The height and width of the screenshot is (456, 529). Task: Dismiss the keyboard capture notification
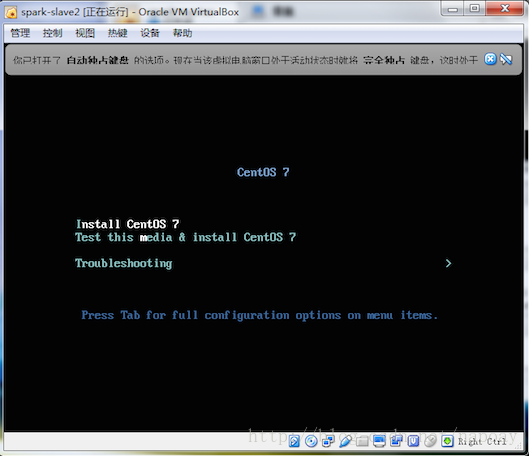(490, 59)
